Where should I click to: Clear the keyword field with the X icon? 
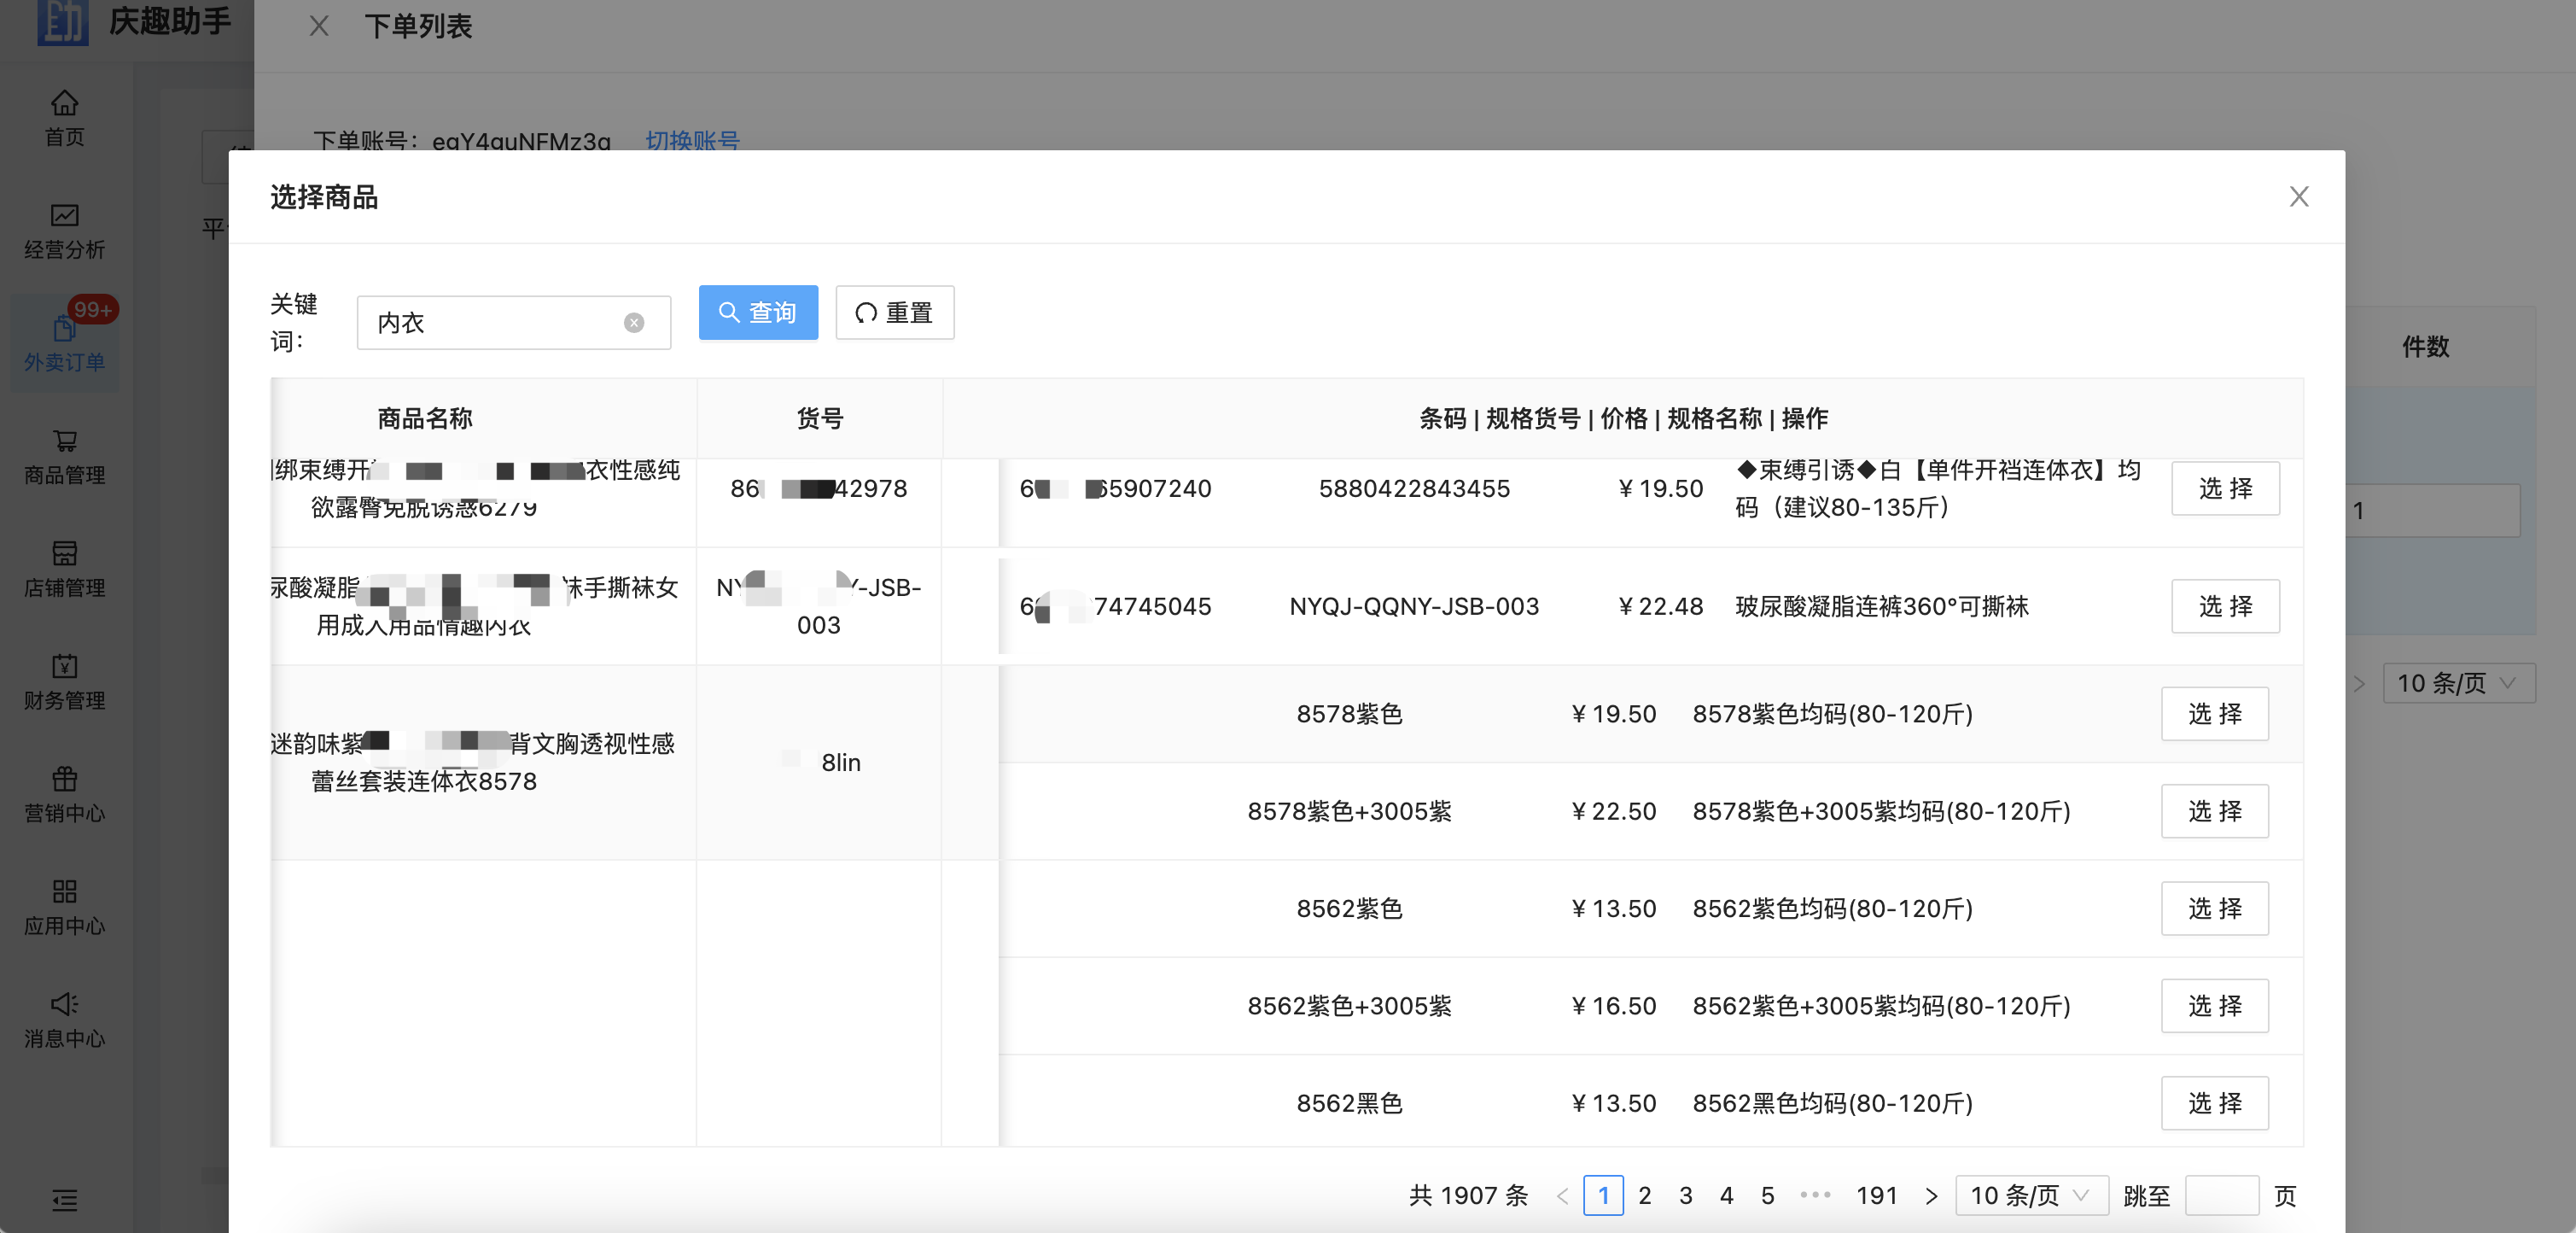pos(634,323)
